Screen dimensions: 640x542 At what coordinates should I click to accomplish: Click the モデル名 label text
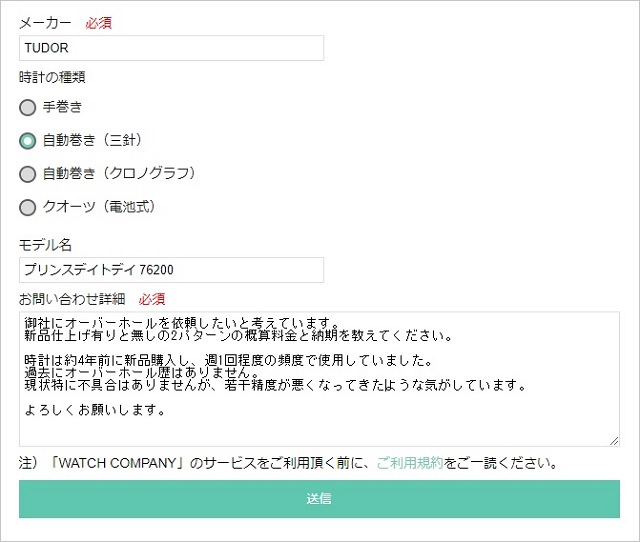pos(45,244)
